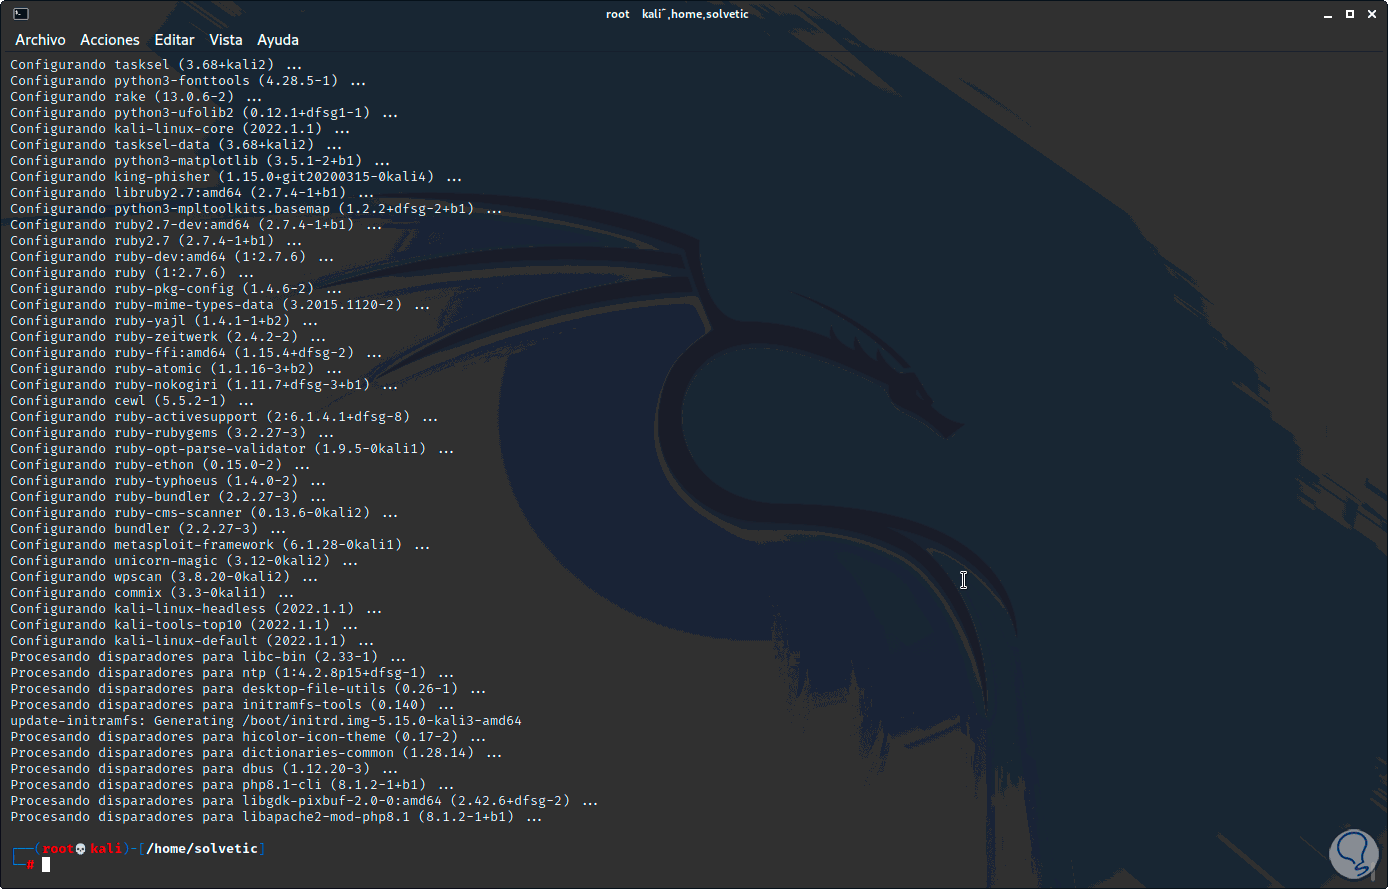
Task: Click the 'disparadores para libc-bin' line
Action: pyautogui.click(x=208, y=657)
